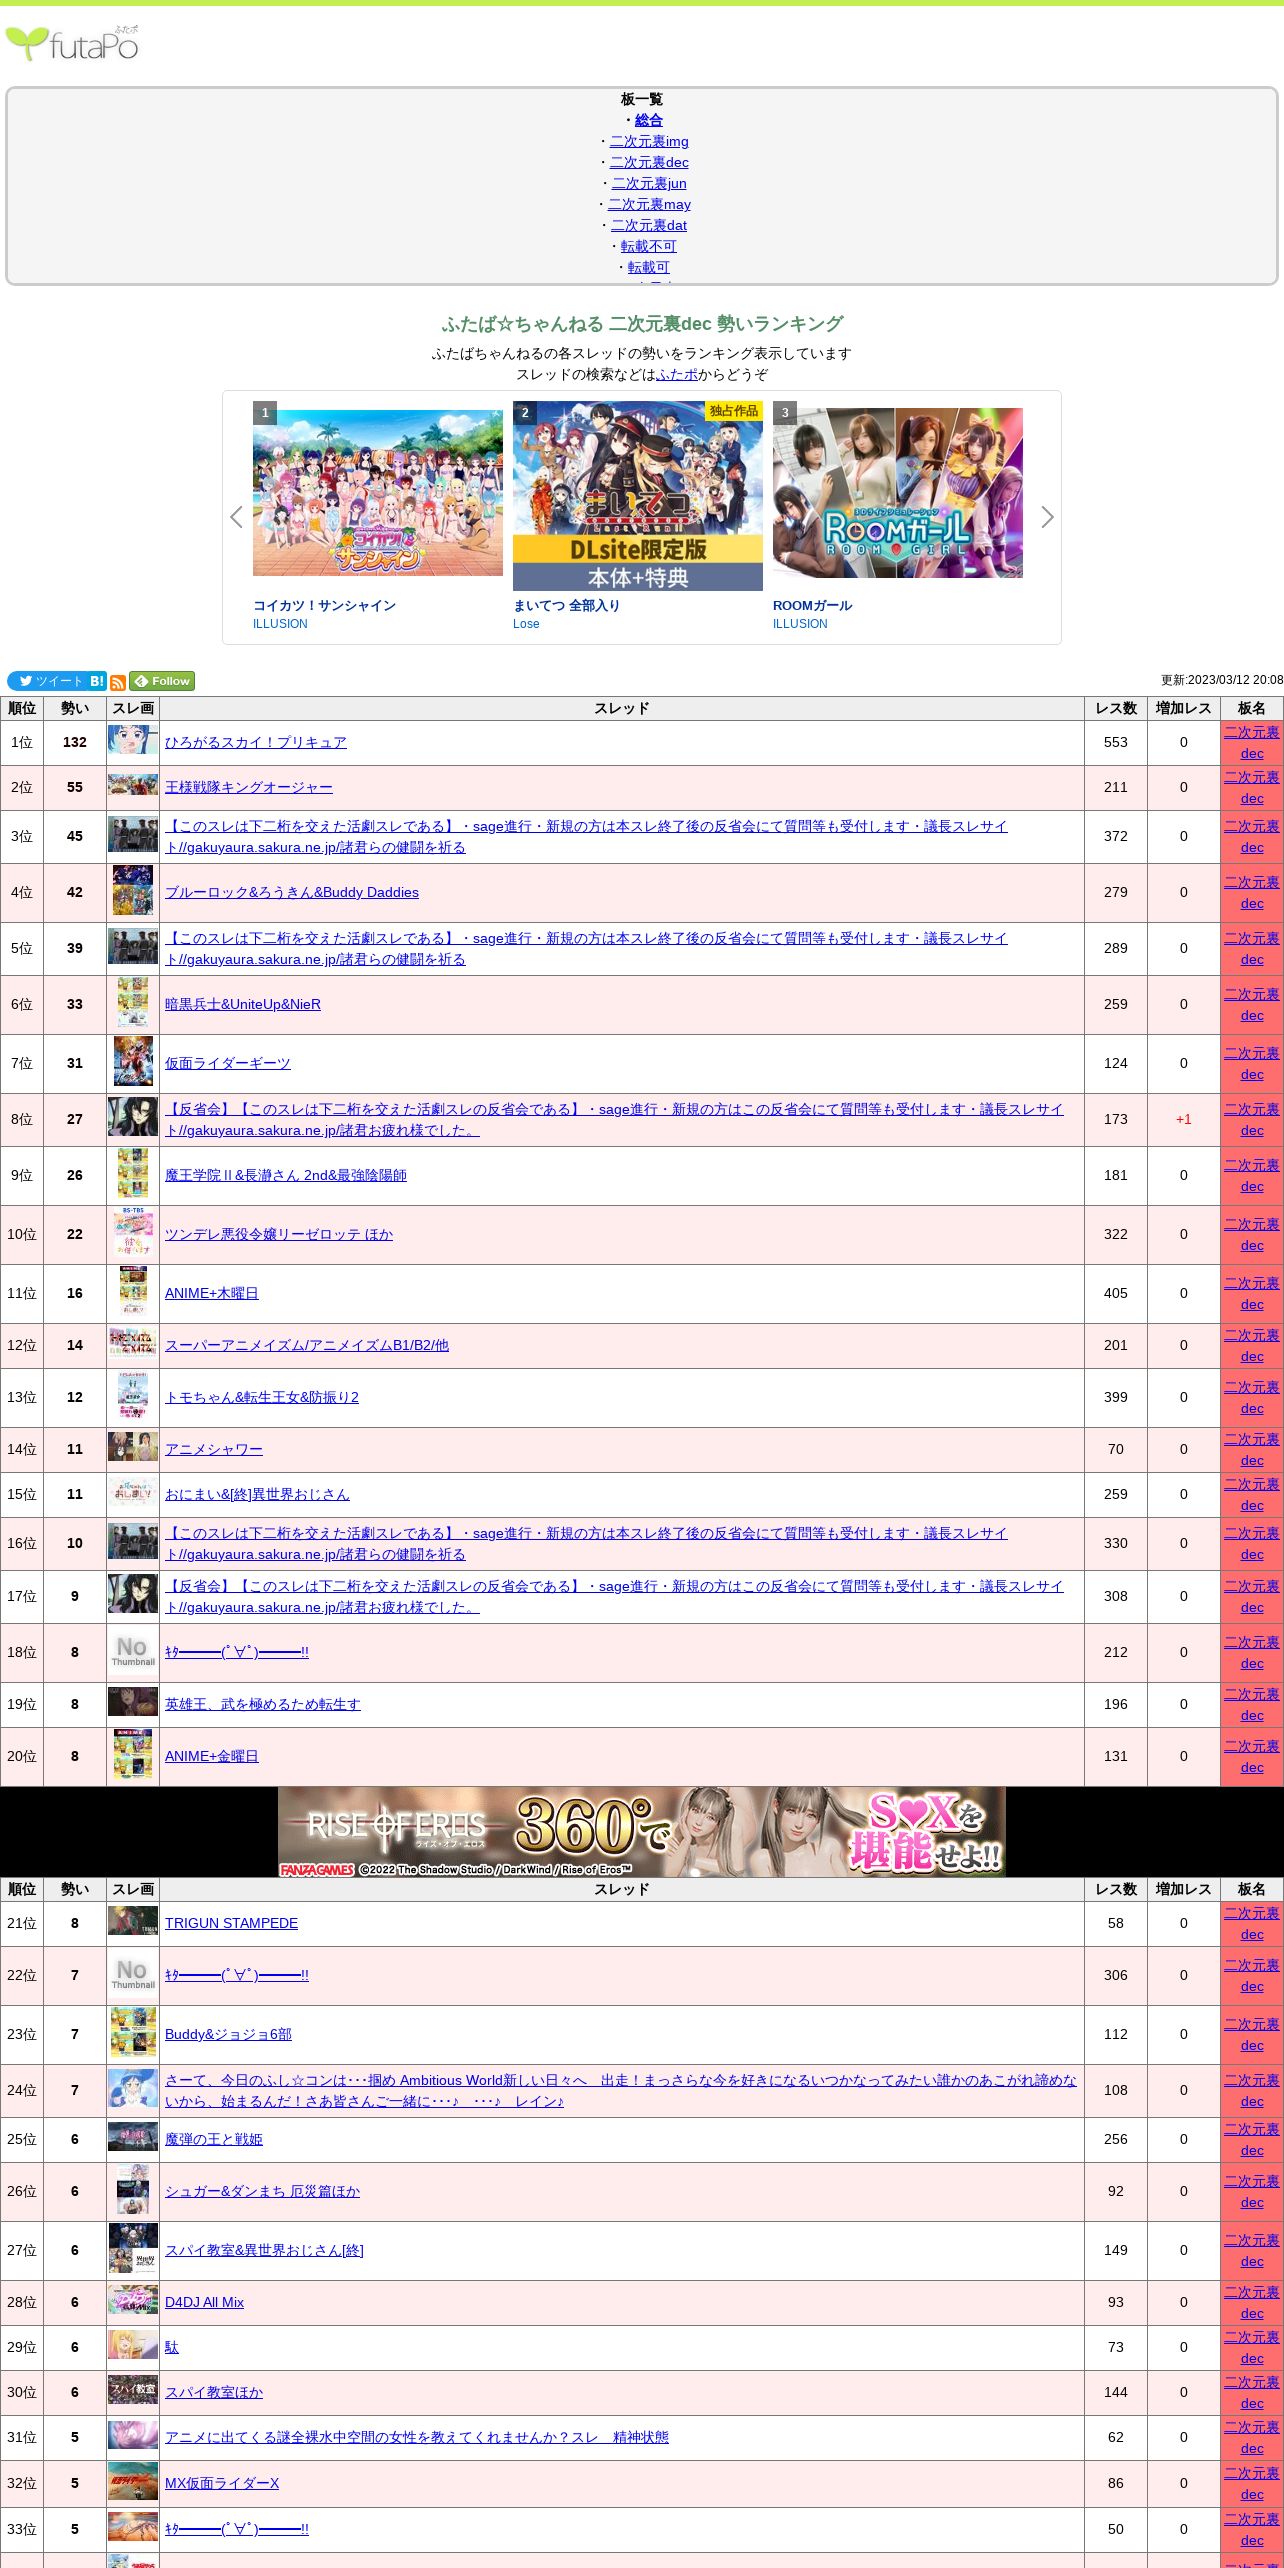
Task: Open thumbnail for D4DJ All Mix thread
Action: tap(133, 2300)
